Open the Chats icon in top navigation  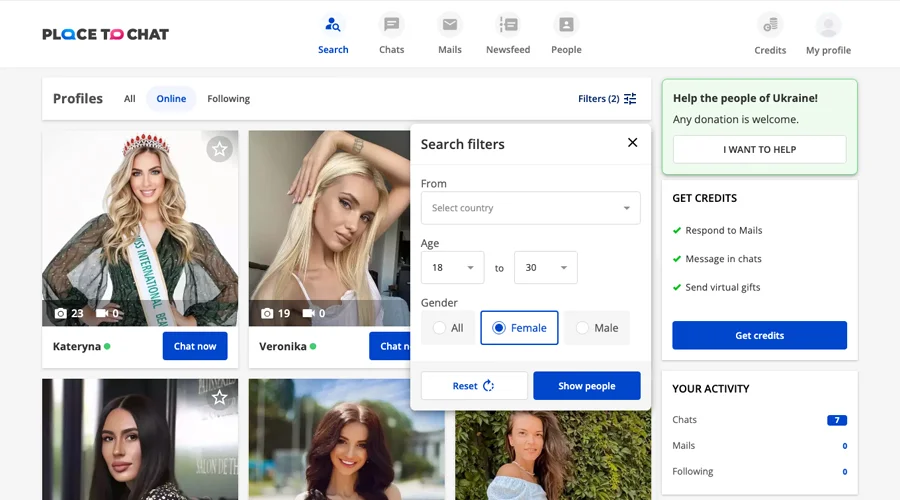point(391,25)
